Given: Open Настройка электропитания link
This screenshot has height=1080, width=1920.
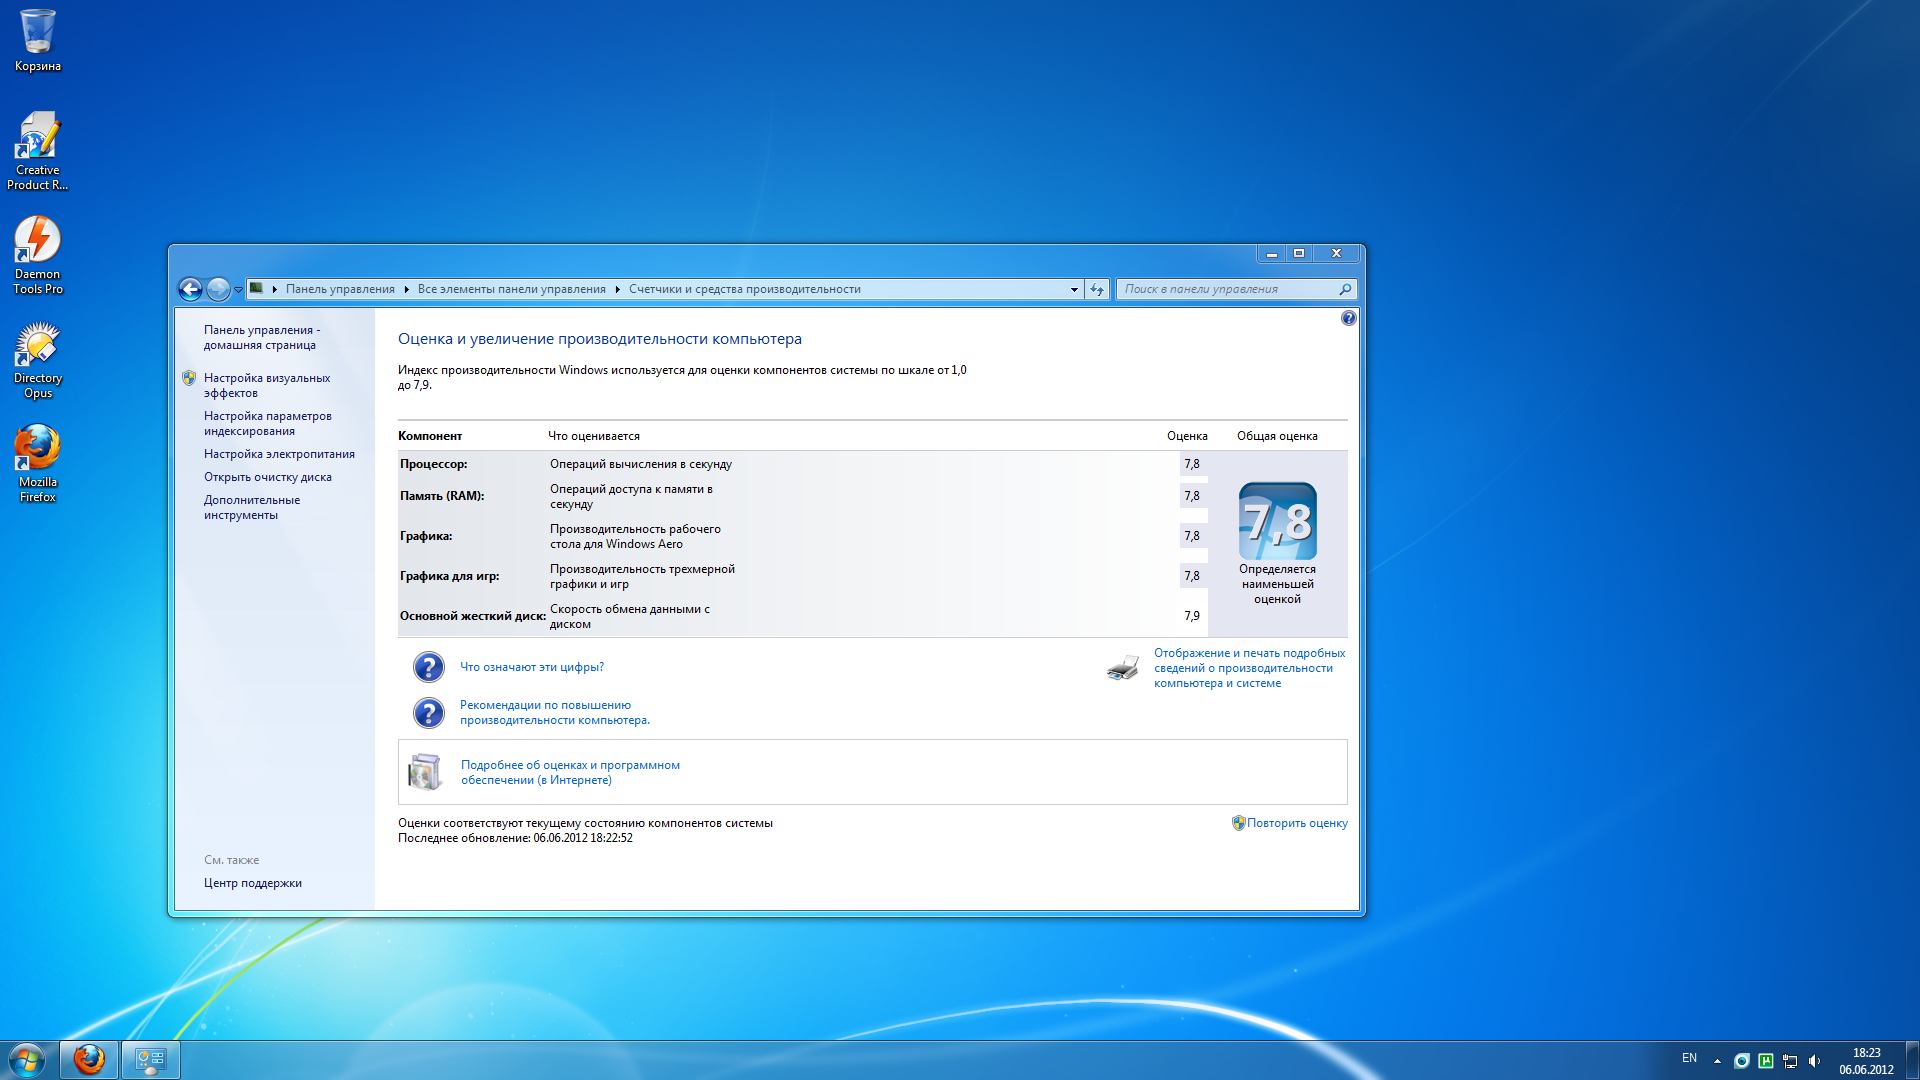Looking at the screenshot, I should [279, 454].
